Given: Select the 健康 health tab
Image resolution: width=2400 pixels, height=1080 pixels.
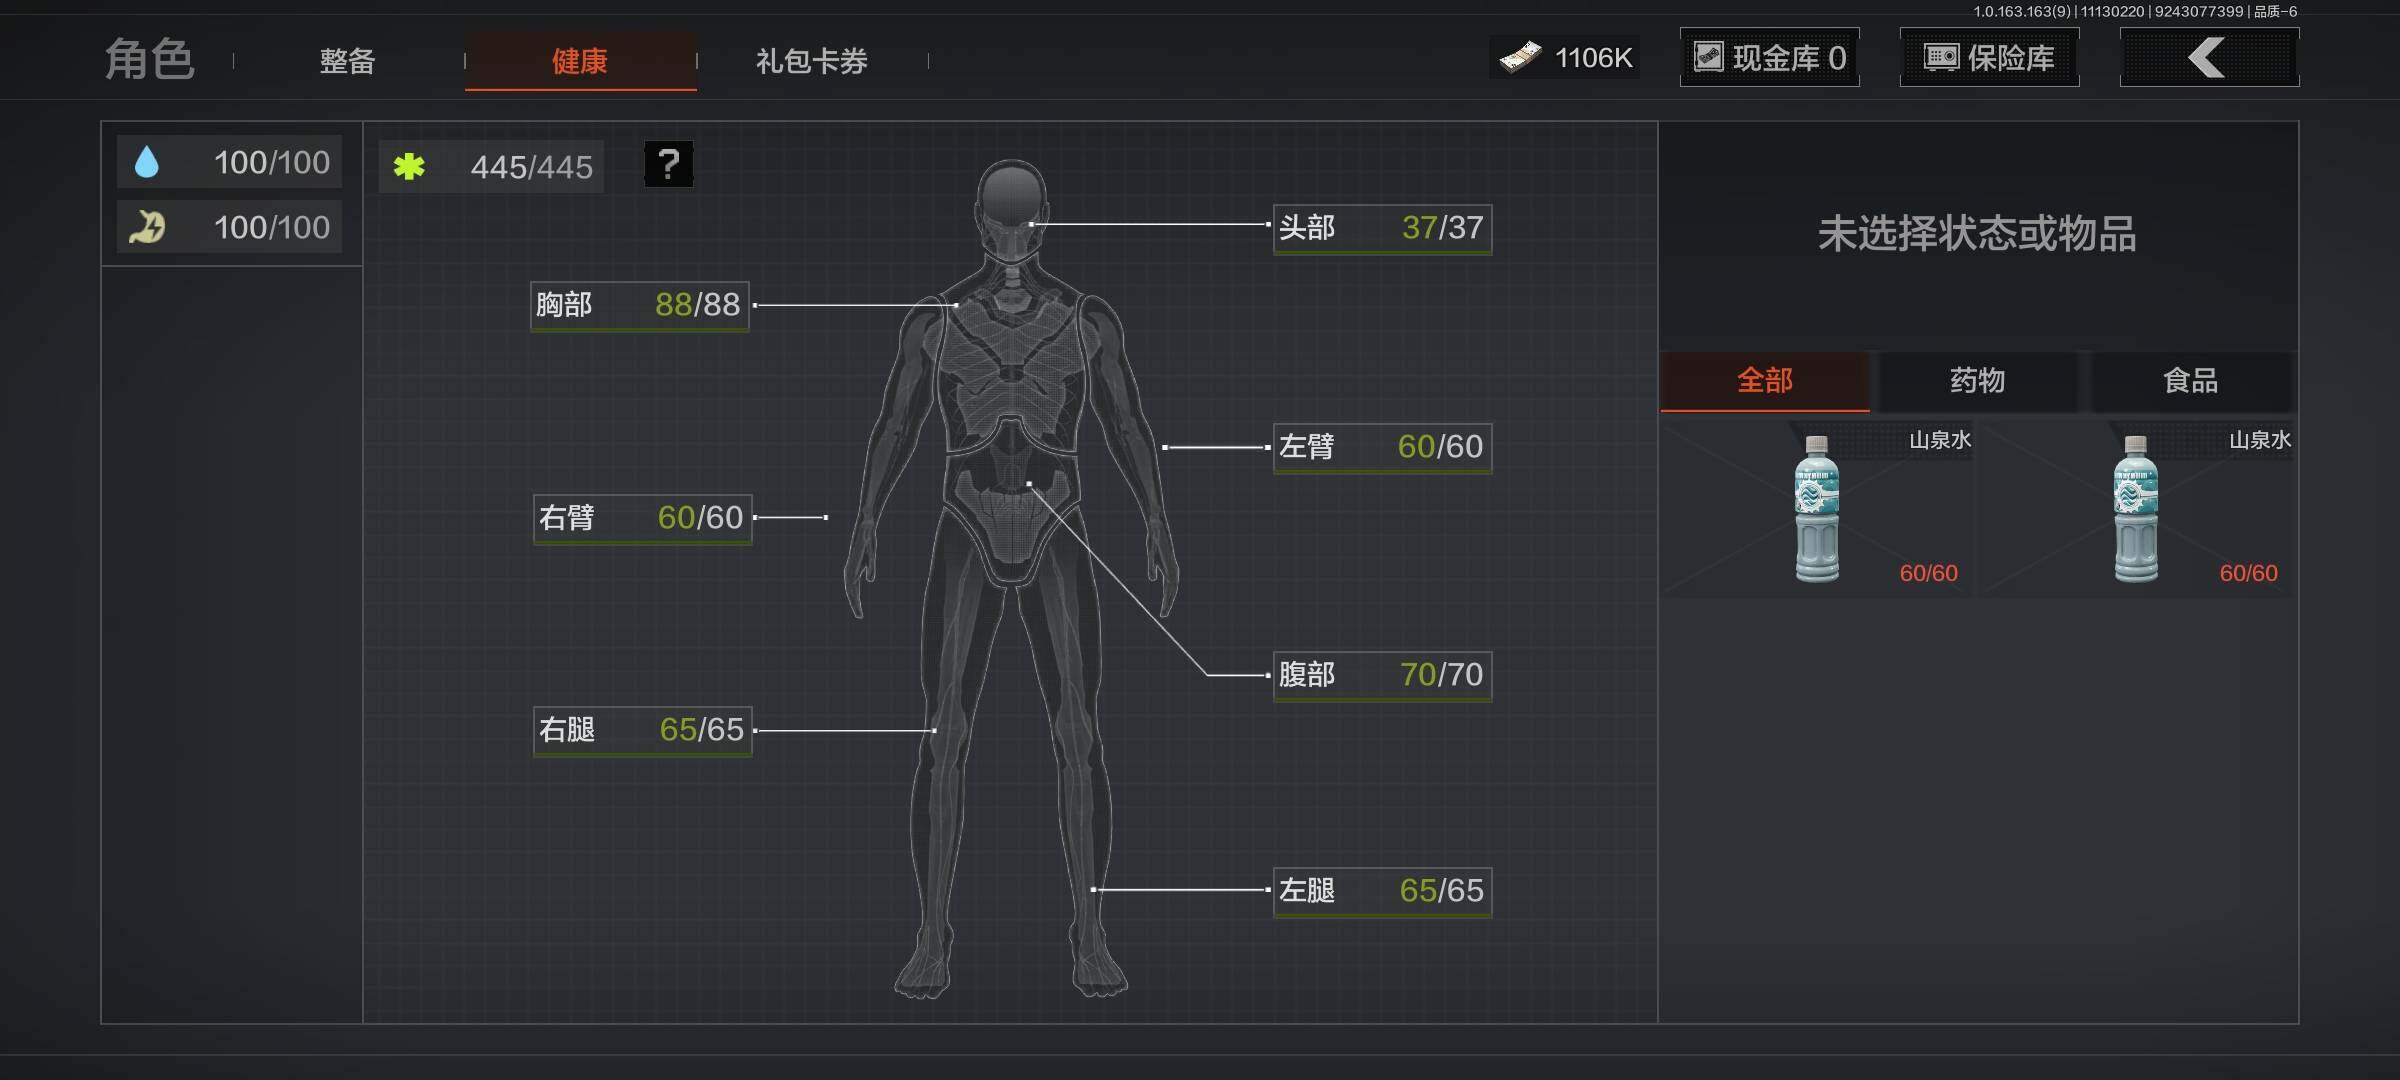Looking at the screenshot, I should click(x=580, y=61).
